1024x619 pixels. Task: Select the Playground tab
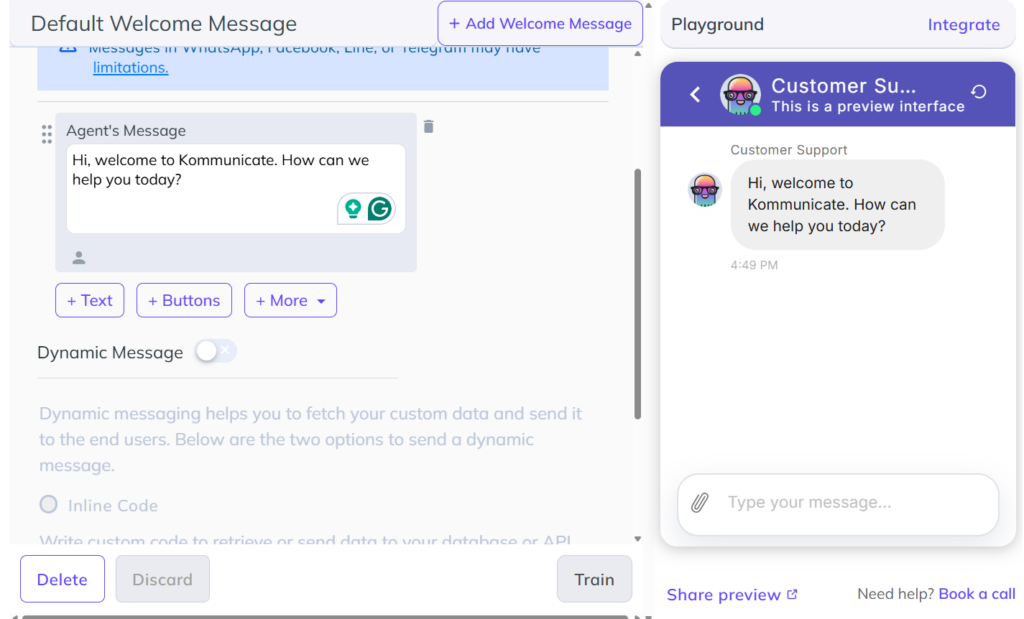click(x=717, y=25)
